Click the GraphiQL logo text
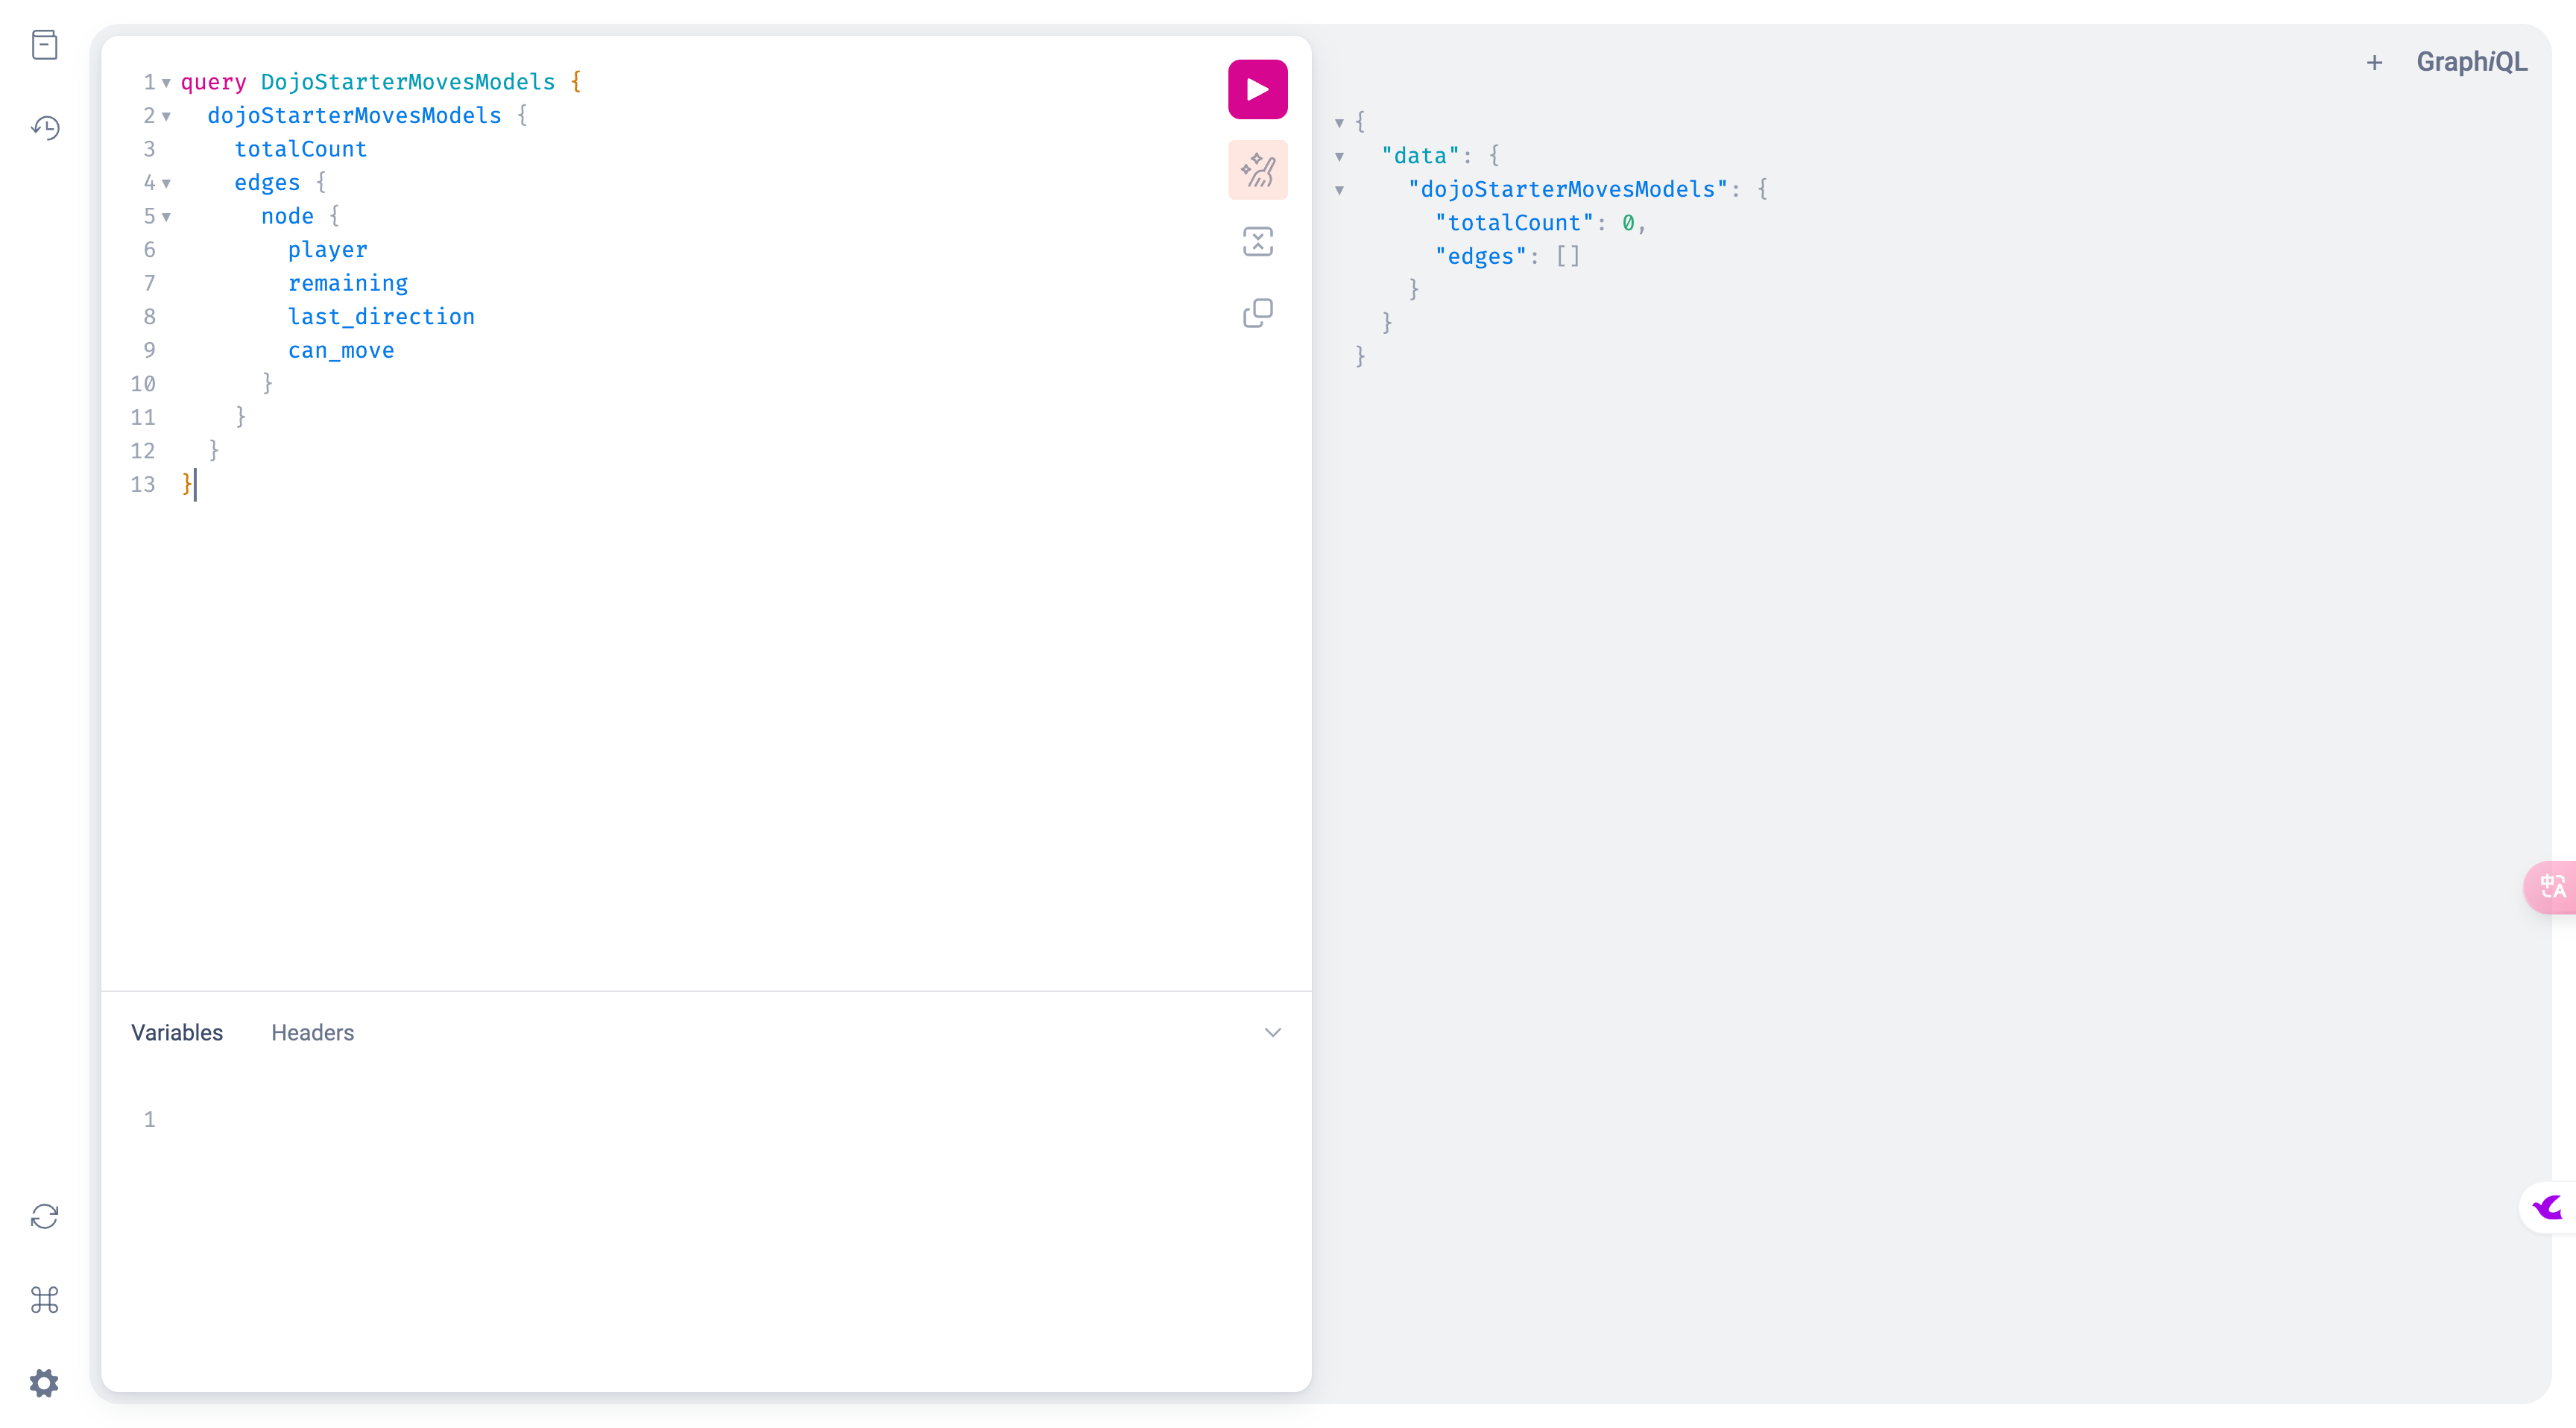 tap(2471, 62)
